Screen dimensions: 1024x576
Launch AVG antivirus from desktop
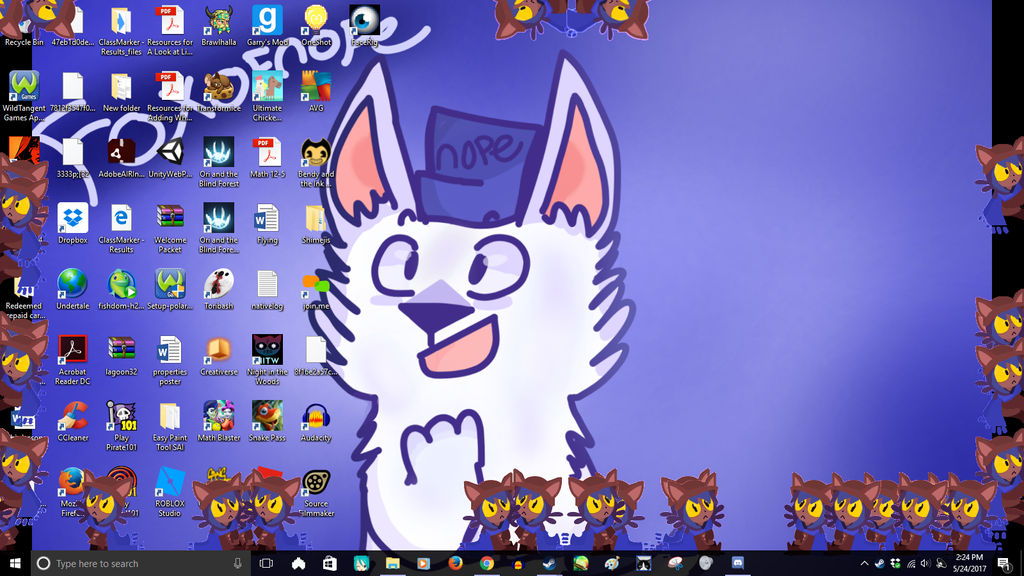[x=316, y=92]
